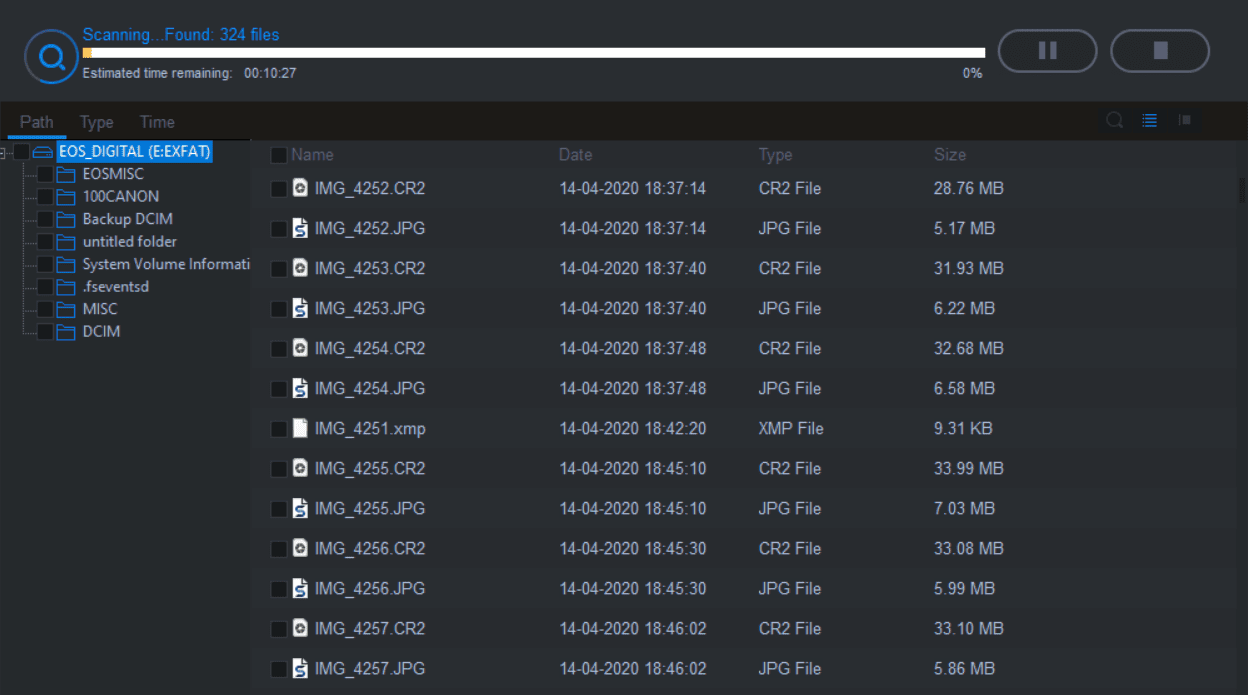
Task: Tick the checkbox for IMG_4253.JPG
Action: pyautogui.click(x=279, y=309)
